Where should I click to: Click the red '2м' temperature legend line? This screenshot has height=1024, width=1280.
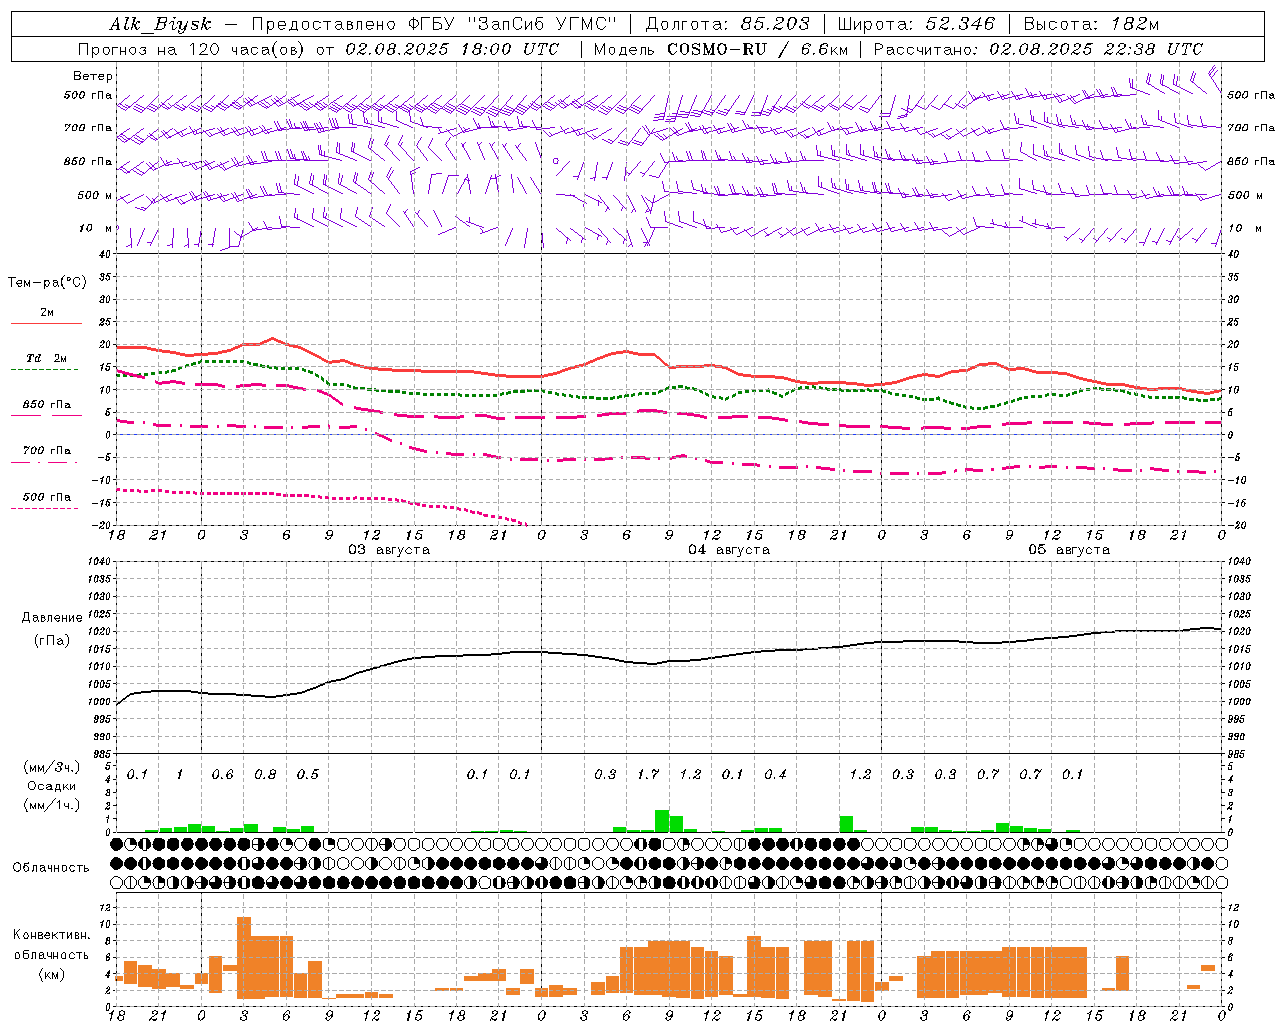coord(46,323)
